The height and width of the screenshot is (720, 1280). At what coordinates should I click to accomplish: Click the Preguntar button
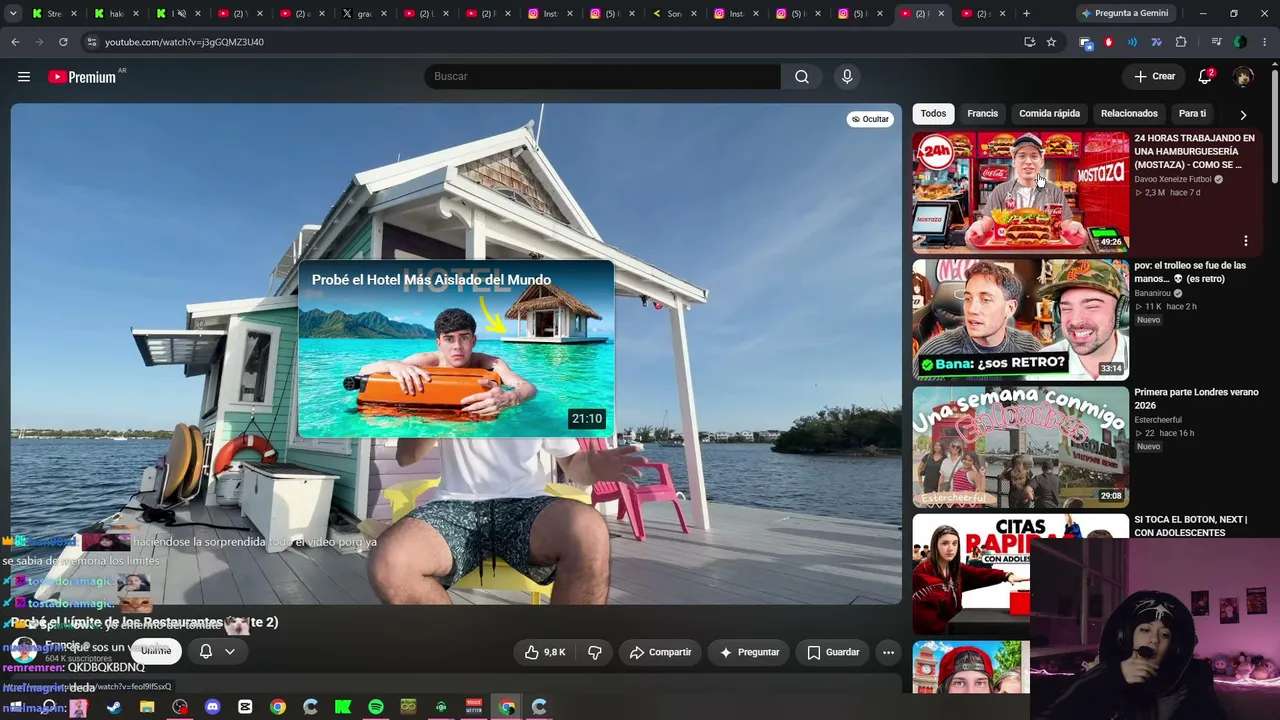click(749, 652)
